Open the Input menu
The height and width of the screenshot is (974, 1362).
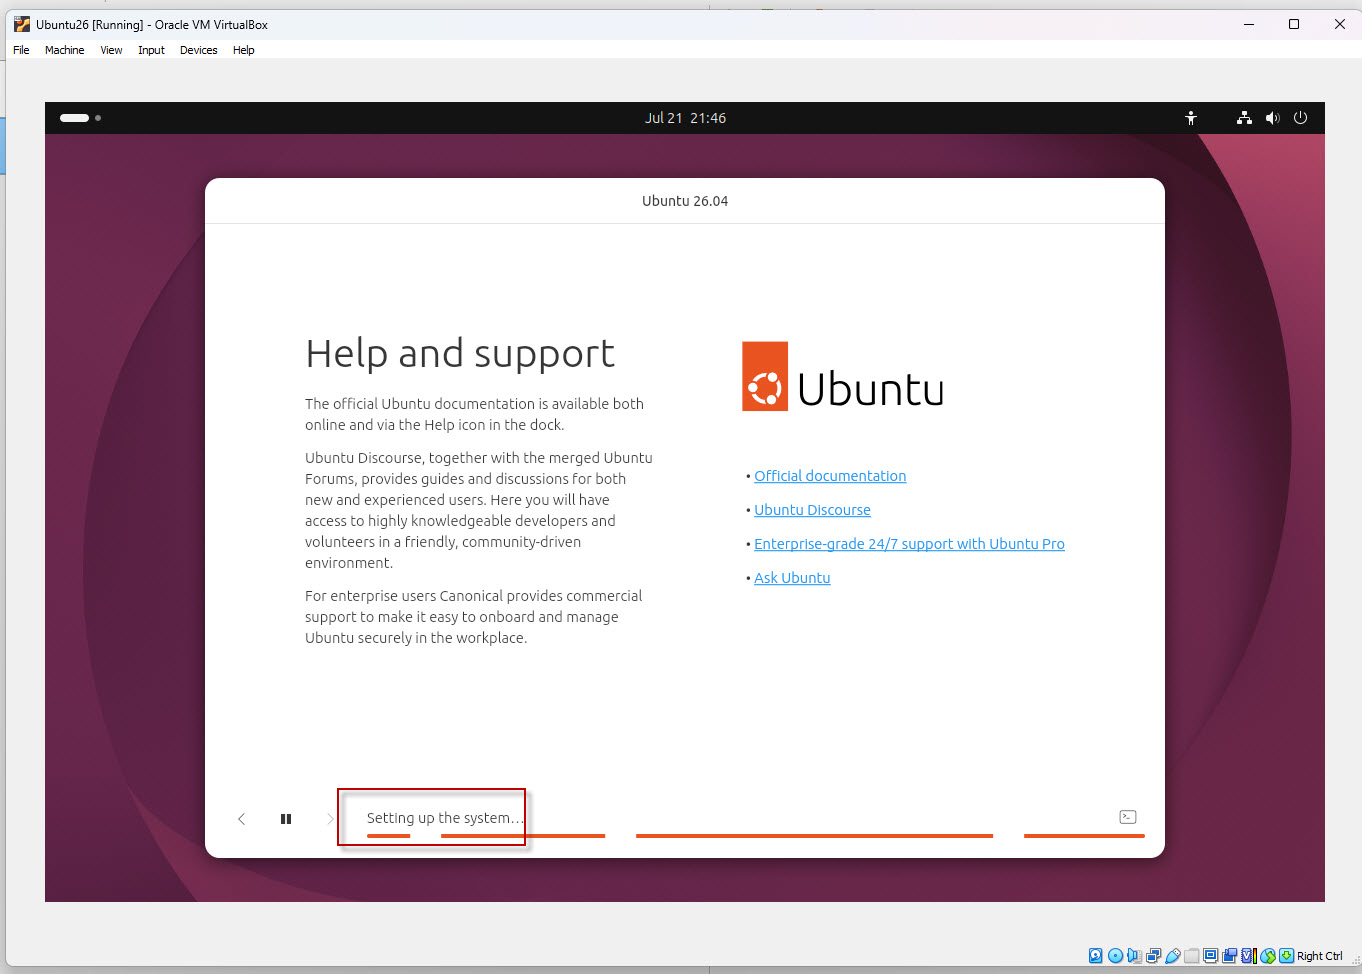tap(151, 50)
